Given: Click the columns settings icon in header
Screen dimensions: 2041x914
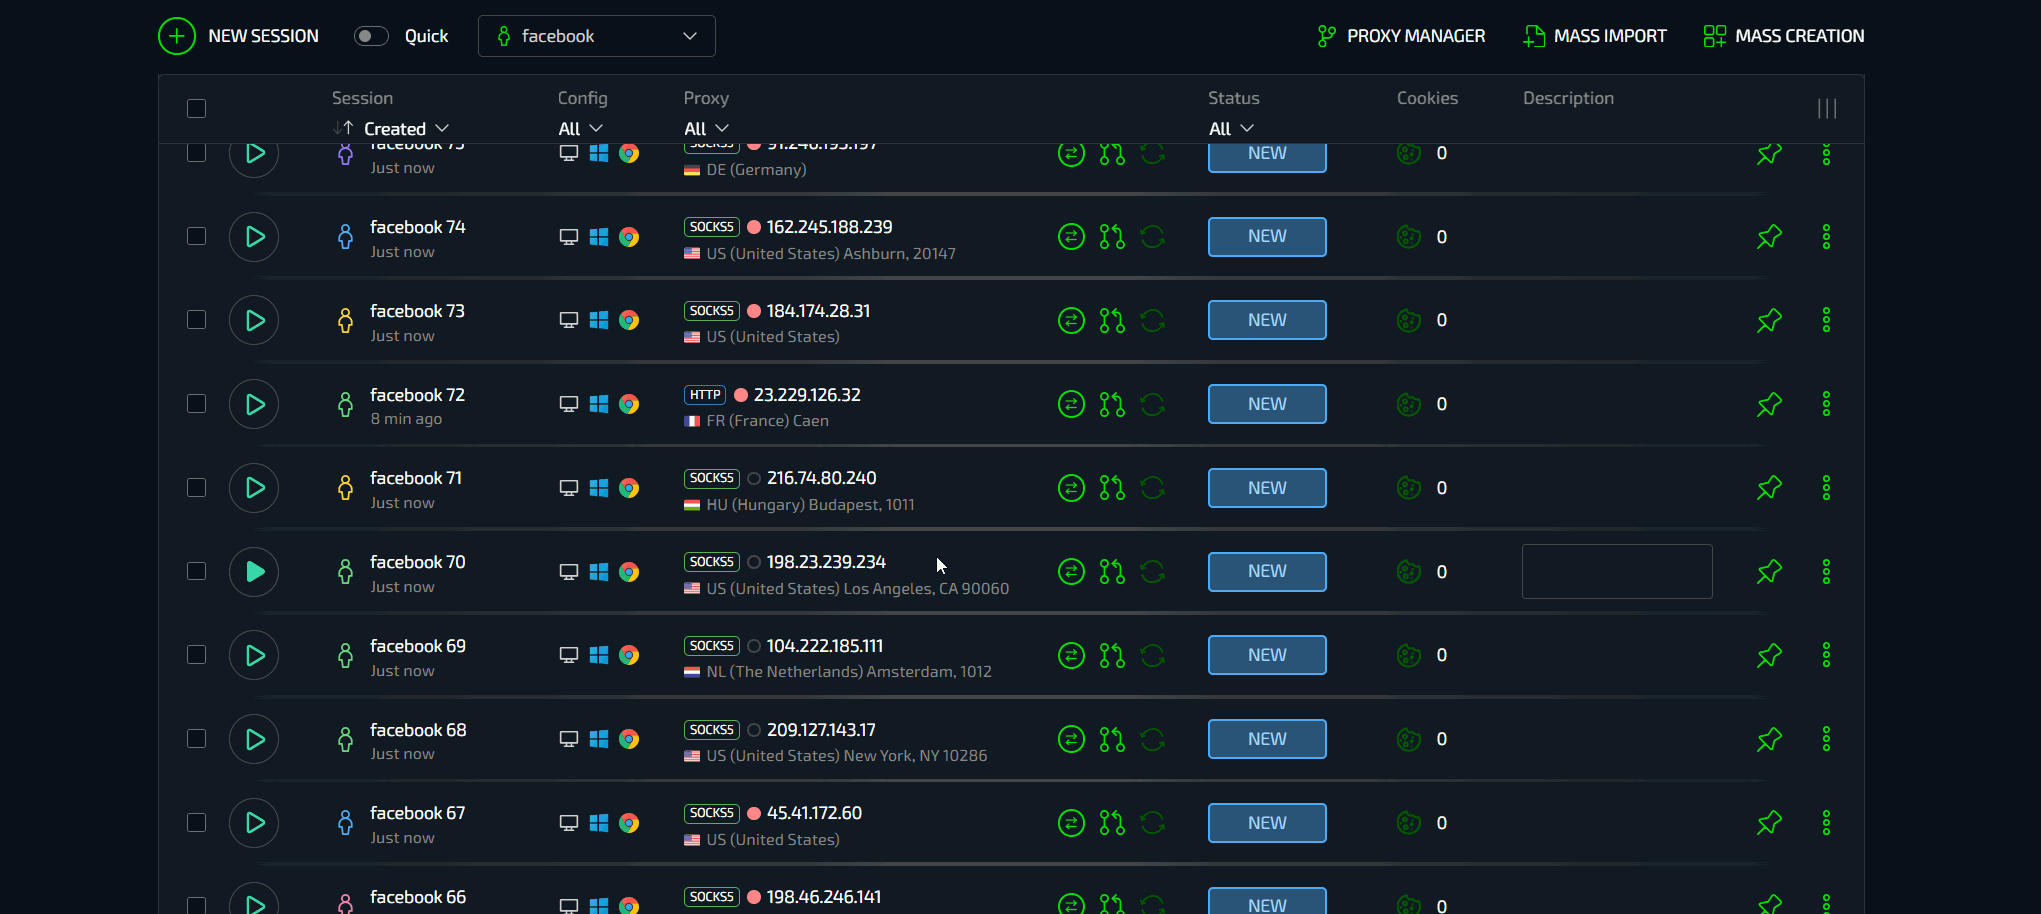Looking at the screenshot, I should tap(1826, 108).
